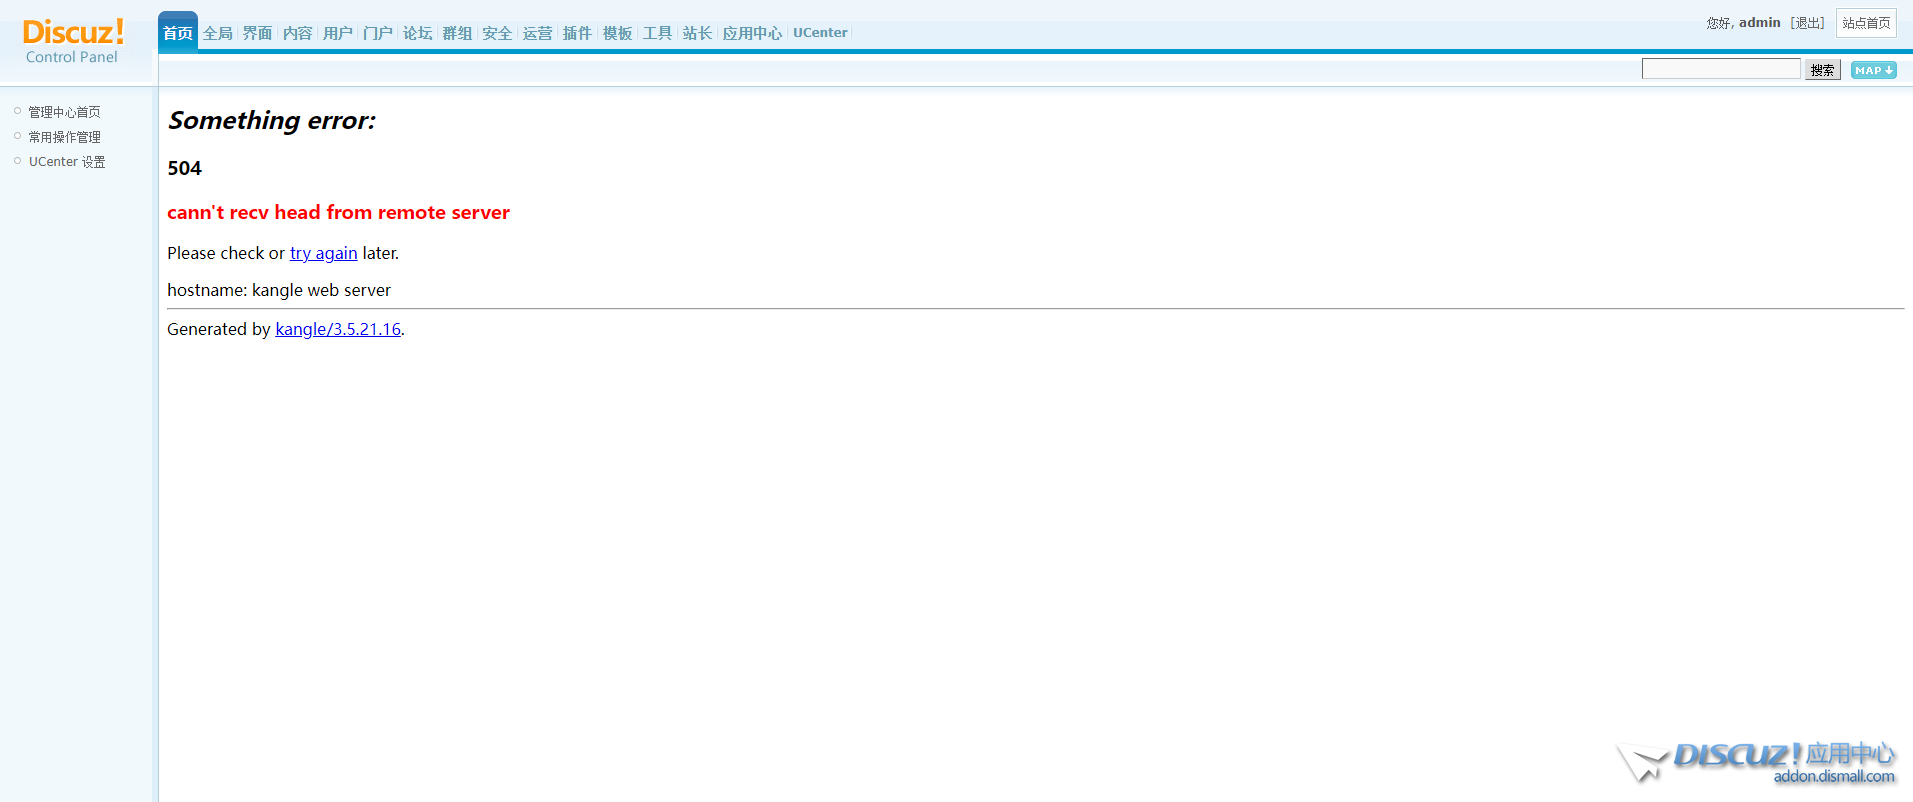
Task: Click the "try again" link
Action: point(323,254)
